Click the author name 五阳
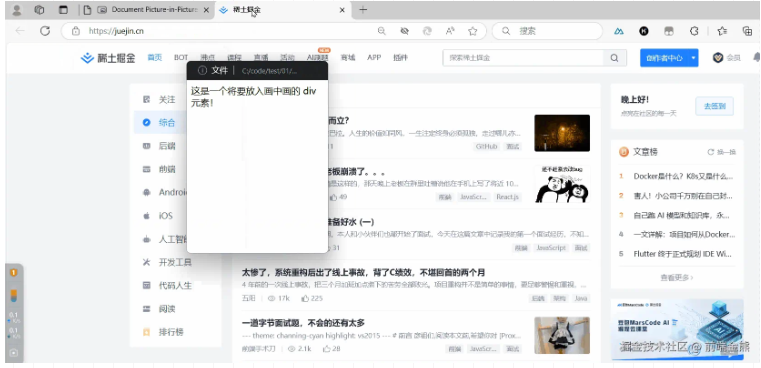Screen dimensions: 761x368 248,298
